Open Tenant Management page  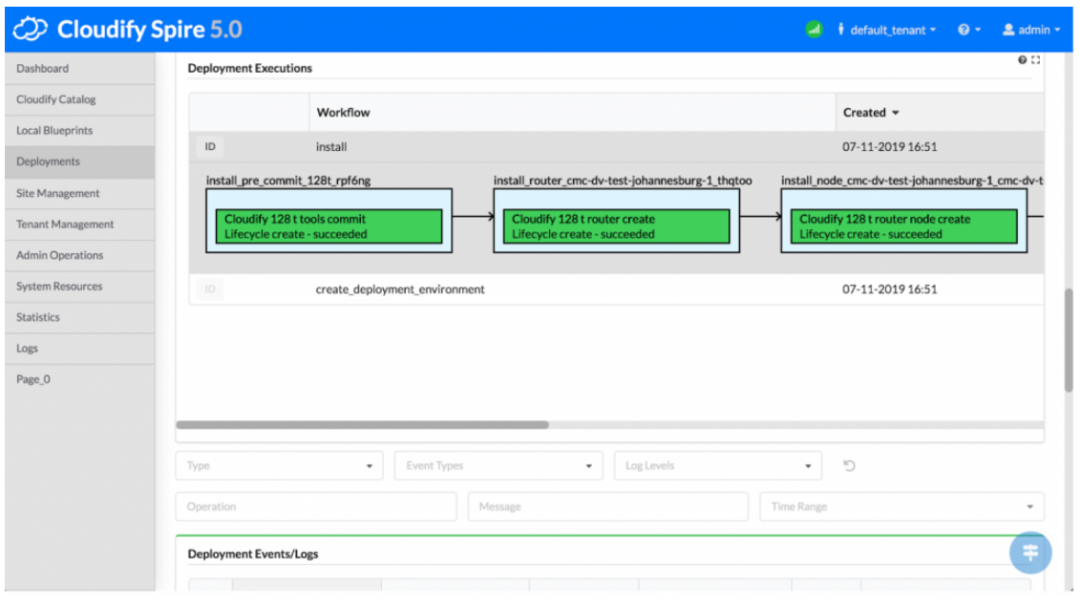click(80, 225)
